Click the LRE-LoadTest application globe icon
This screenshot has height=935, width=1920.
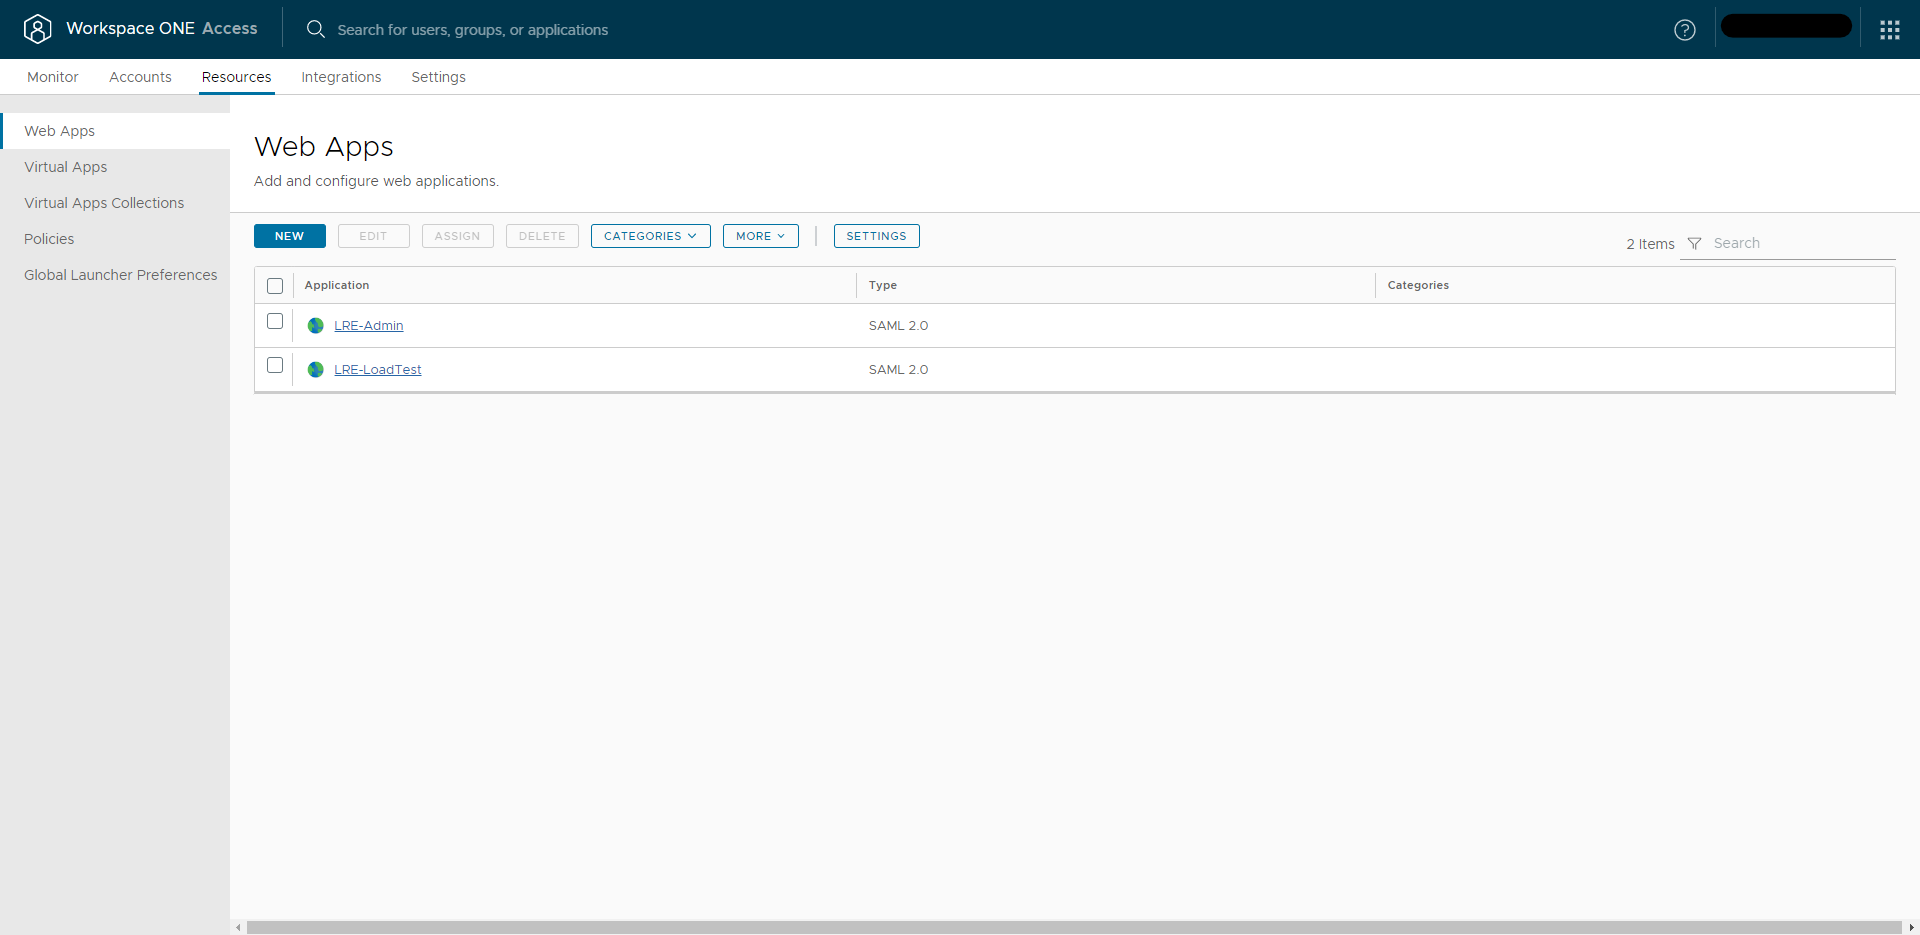315,369
